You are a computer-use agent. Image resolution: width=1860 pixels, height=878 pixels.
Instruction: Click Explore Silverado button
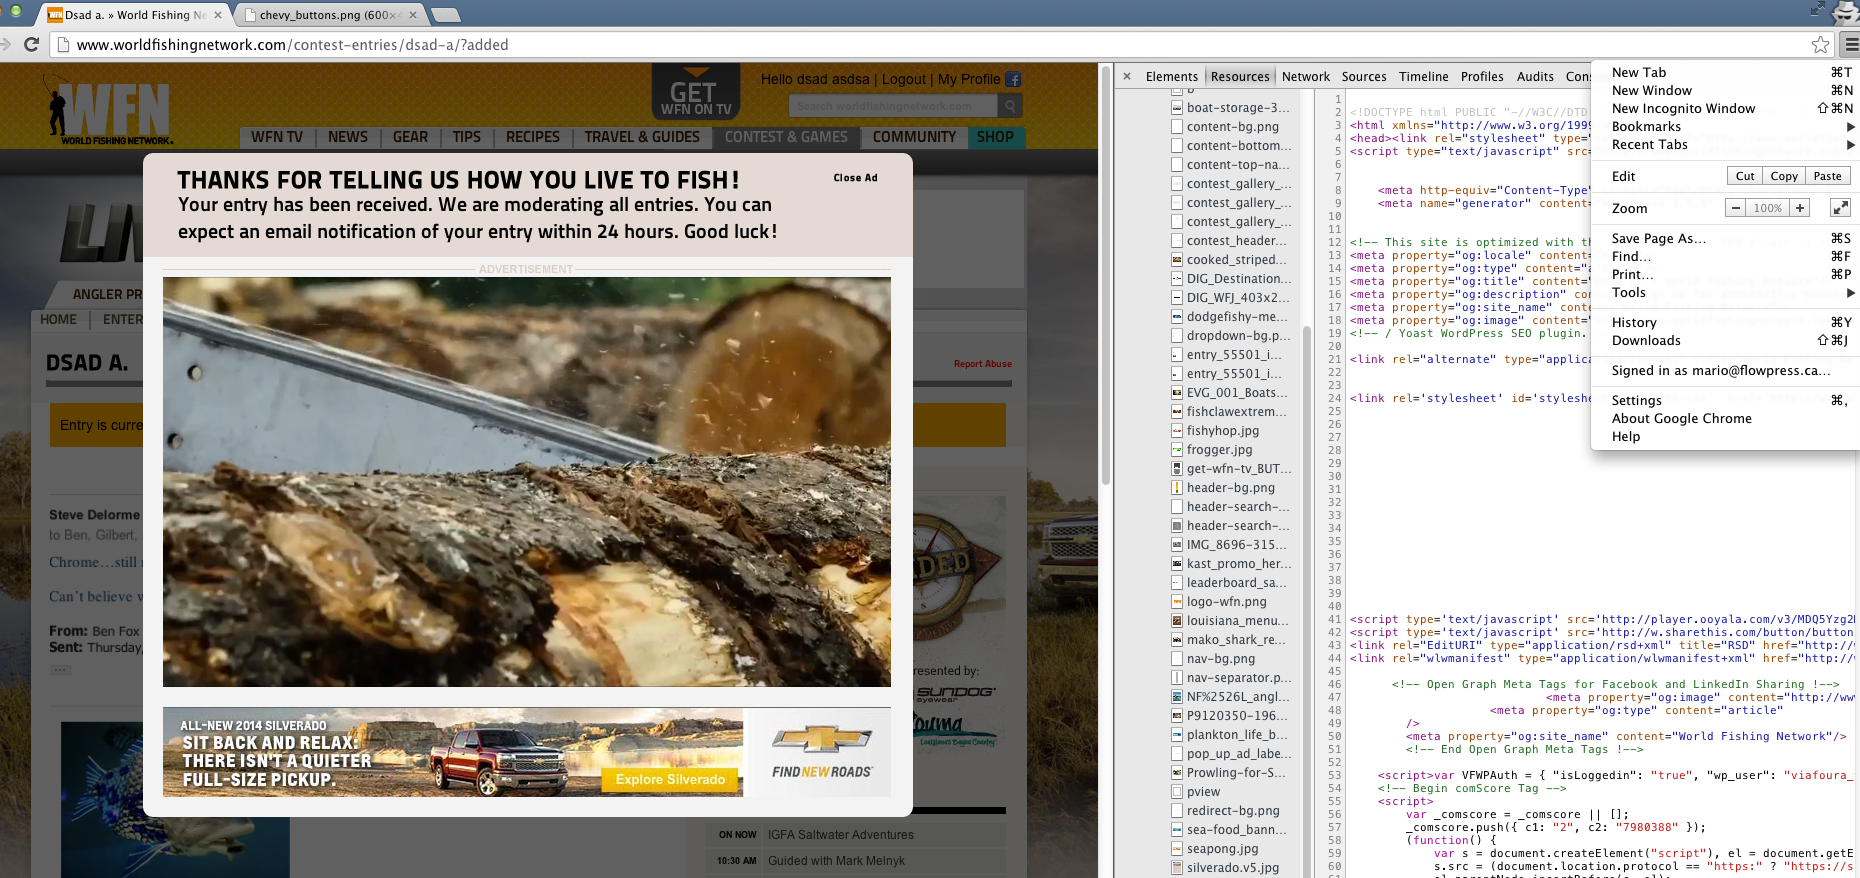coord(670,780)
